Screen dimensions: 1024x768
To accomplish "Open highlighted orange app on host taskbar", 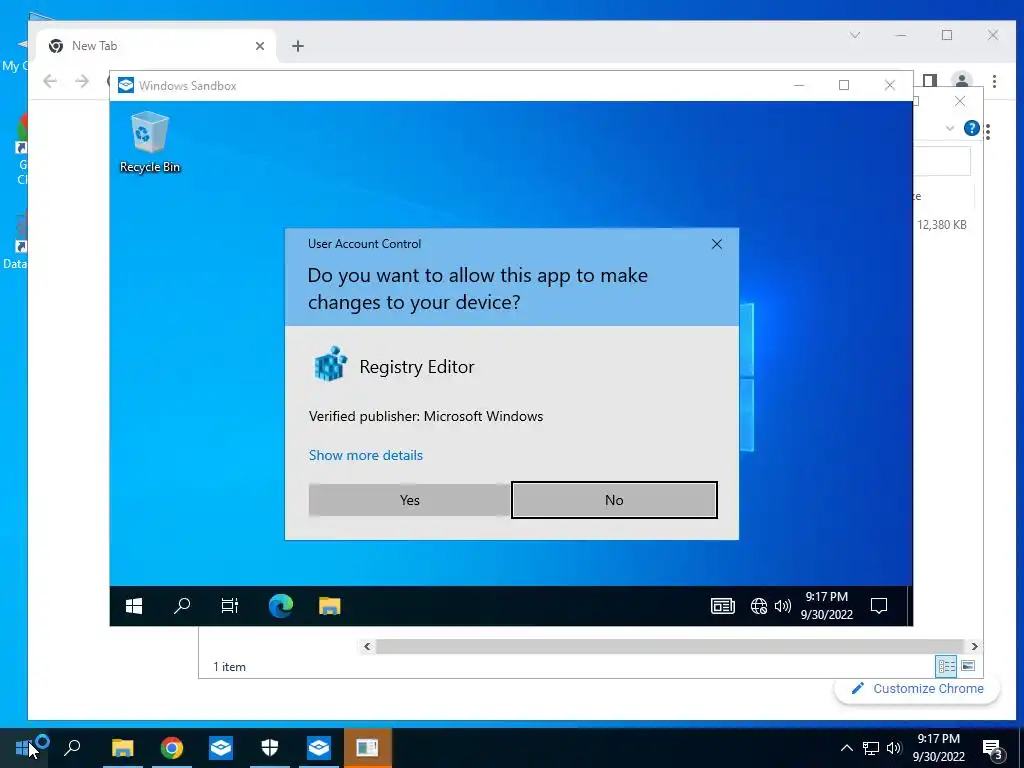I will coord(368,748).
